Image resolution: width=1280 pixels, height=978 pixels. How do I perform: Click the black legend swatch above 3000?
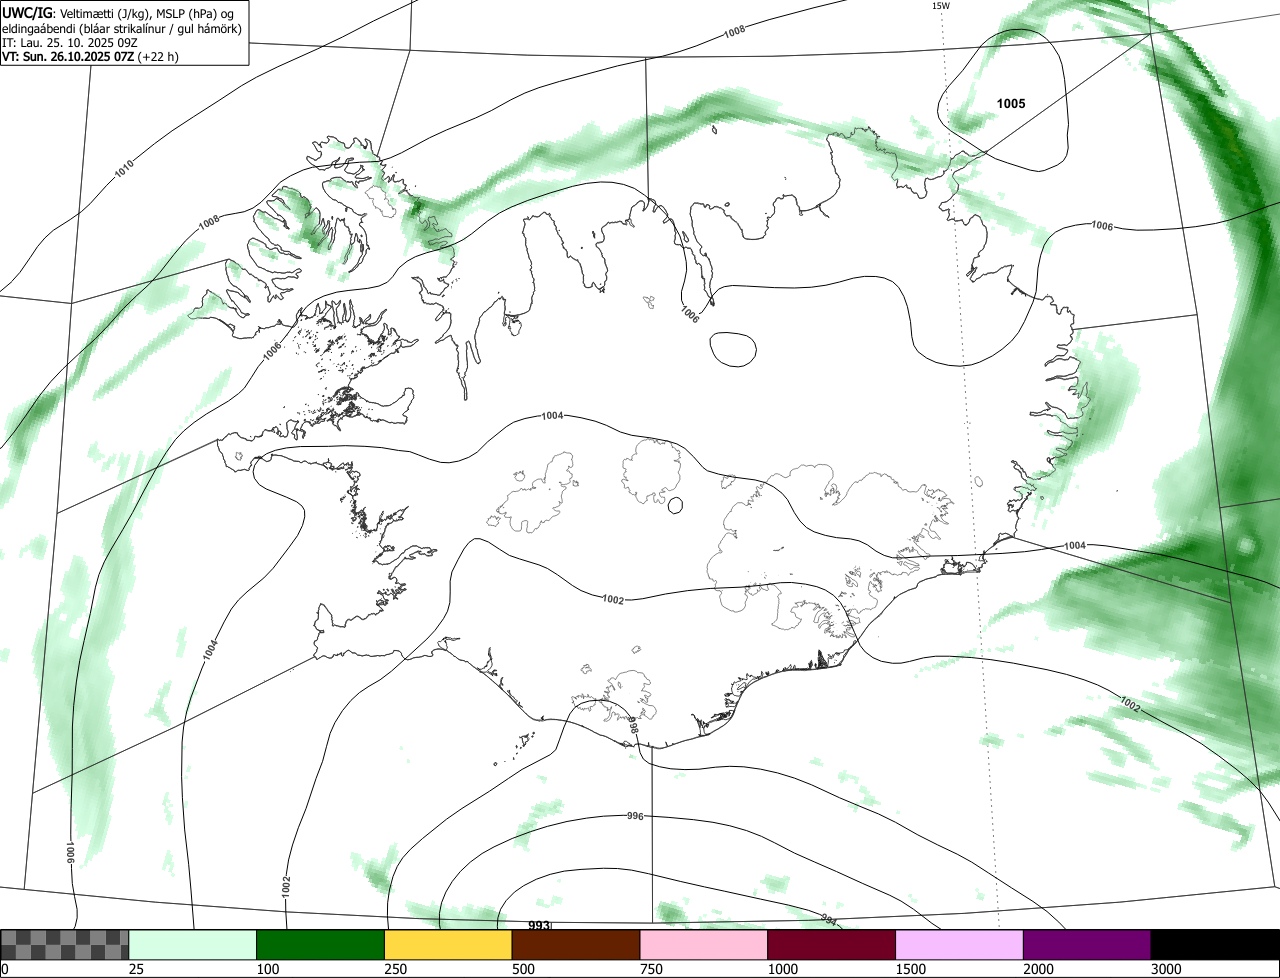click(1215, 945)
